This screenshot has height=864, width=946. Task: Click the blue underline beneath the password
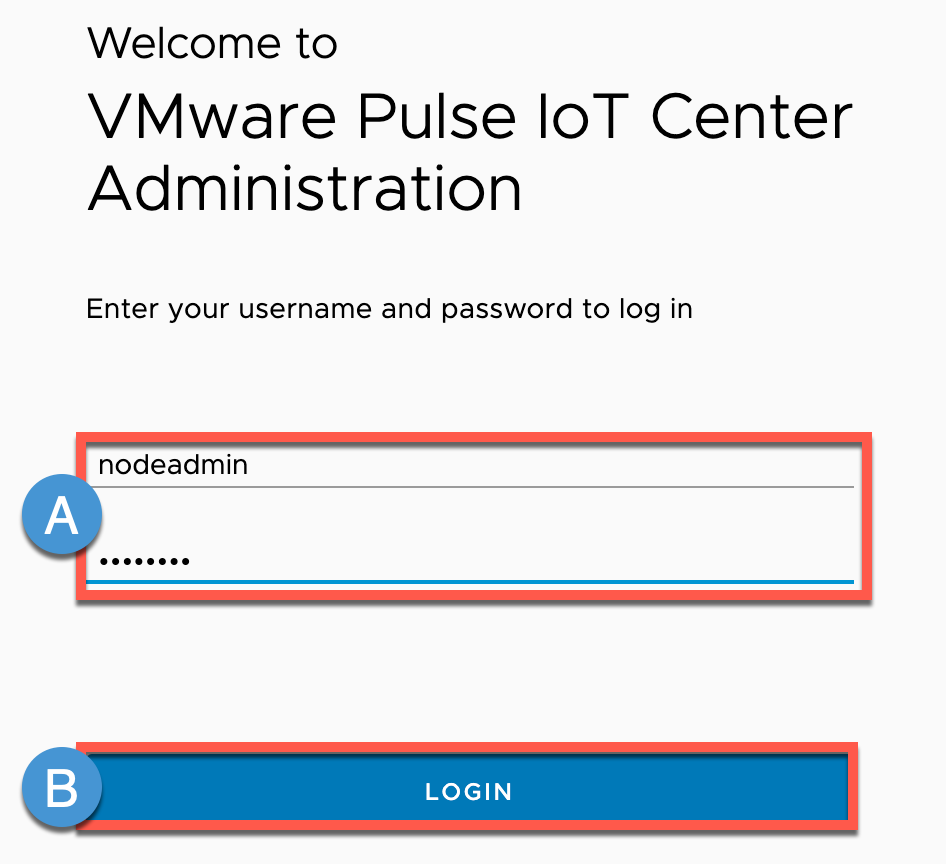pyautogui.click(x=470, y=581)
